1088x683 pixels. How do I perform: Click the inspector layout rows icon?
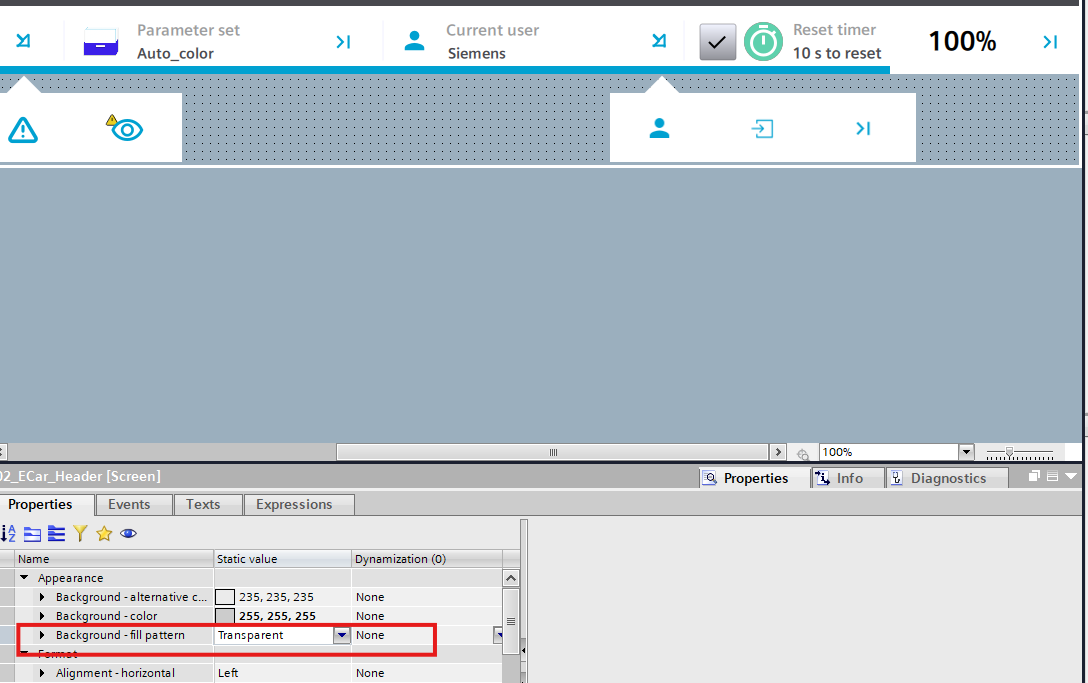(1052, 476)
